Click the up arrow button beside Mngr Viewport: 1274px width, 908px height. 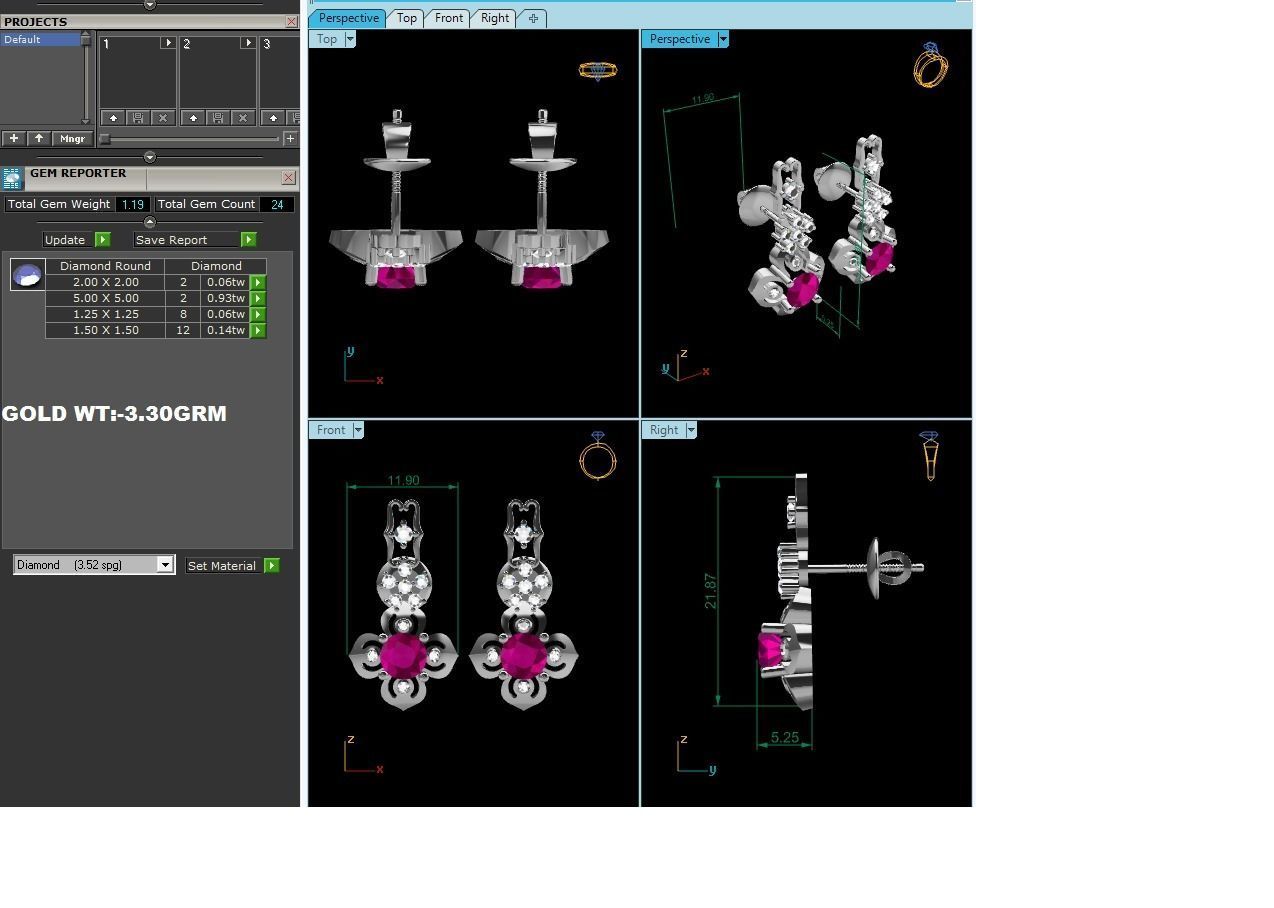(39, 139)
